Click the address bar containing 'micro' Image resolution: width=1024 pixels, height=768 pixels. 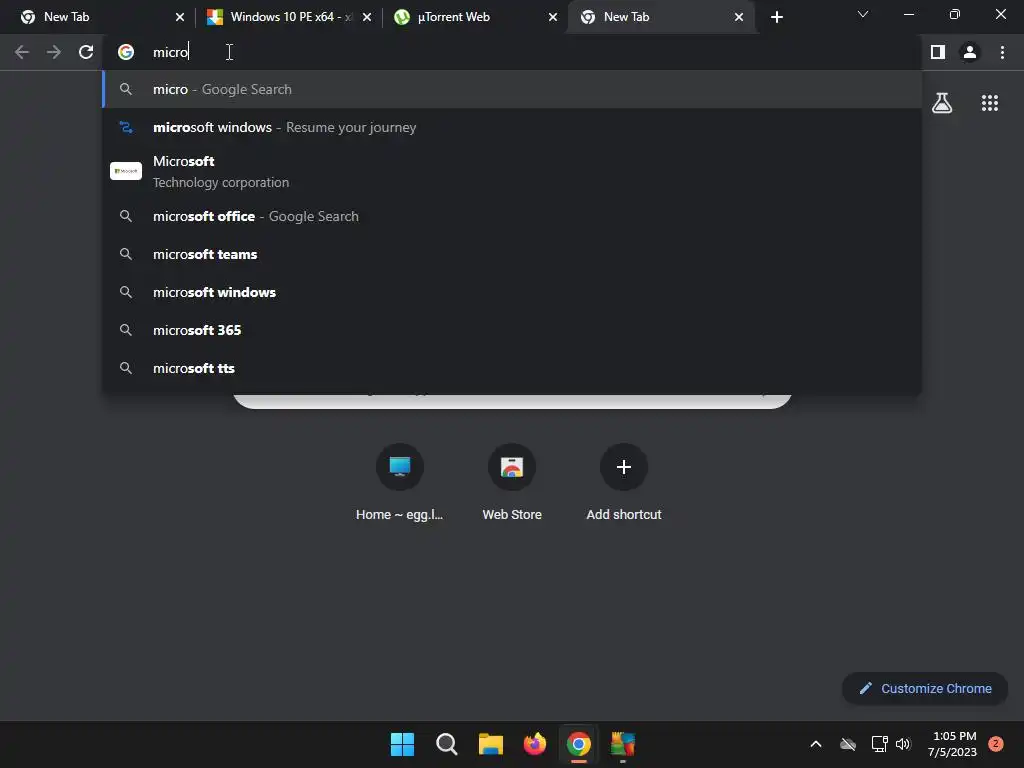[512, 52]
